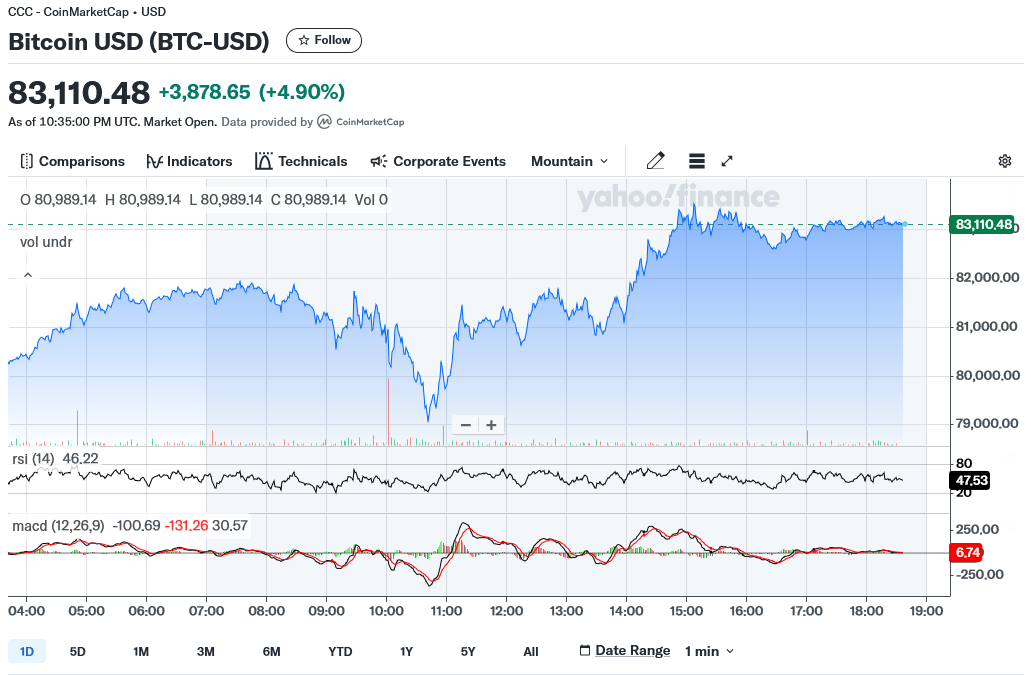Select the 3M time range

206,651
